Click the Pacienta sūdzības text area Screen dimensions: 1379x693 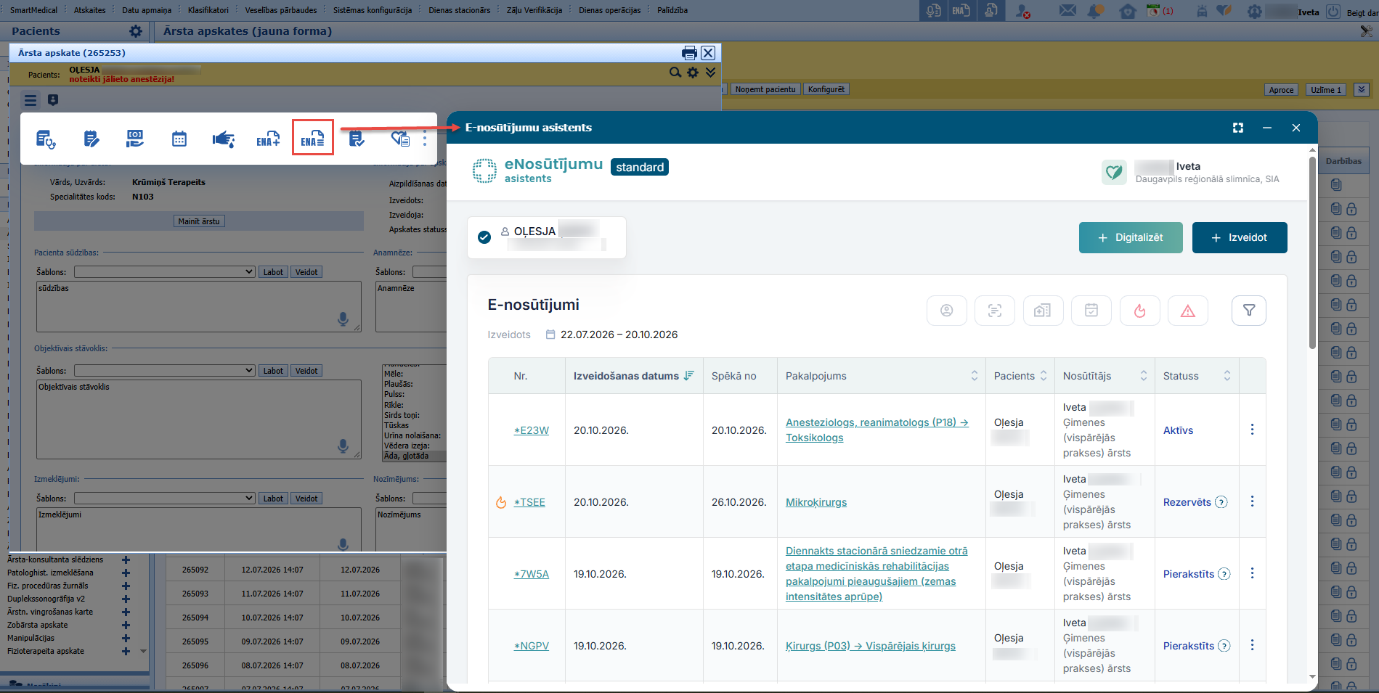(x=198, y=305)
